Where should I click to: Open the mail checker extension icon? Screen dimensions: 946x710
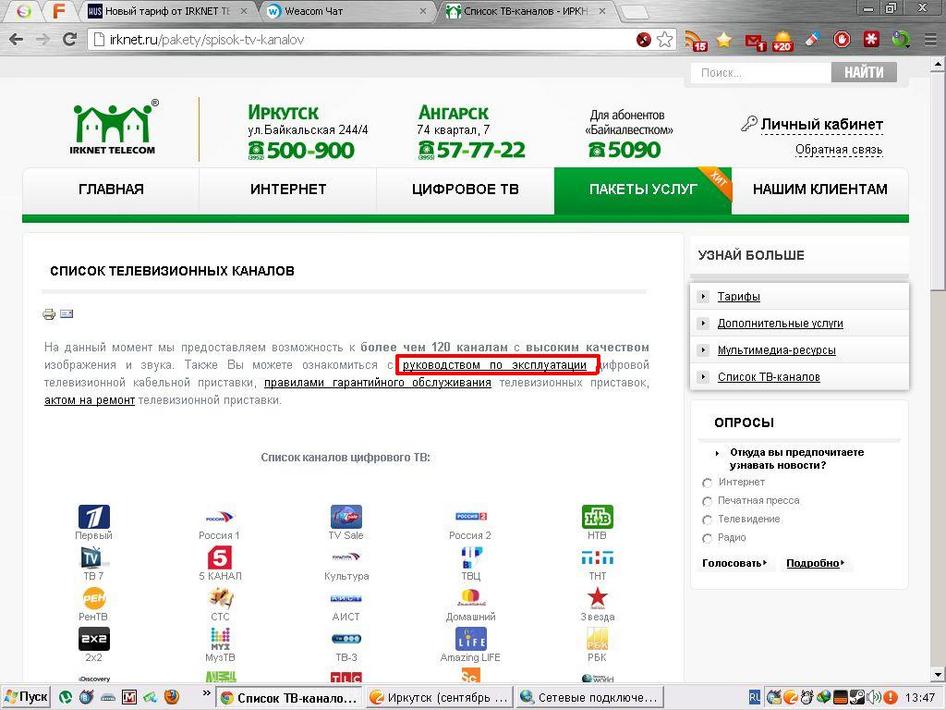[754, 41]
